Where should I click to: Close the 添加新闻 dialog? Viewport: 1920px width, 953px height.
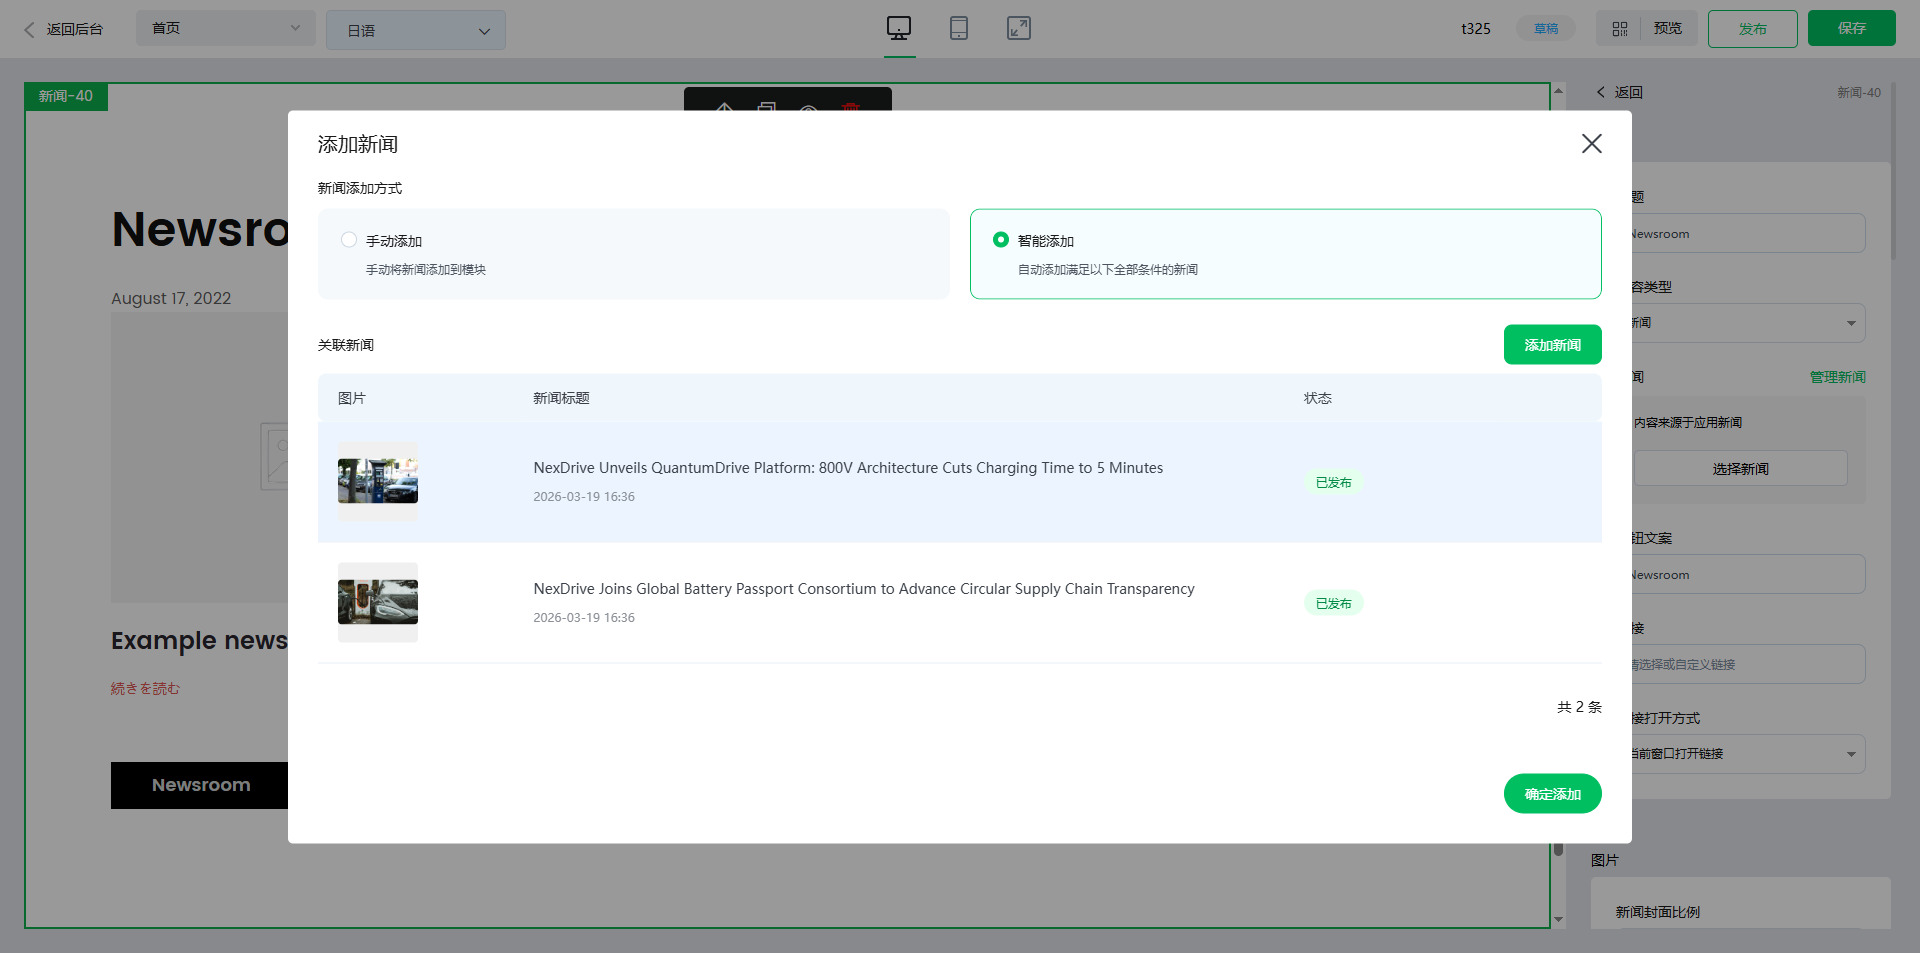[1591, 144]
